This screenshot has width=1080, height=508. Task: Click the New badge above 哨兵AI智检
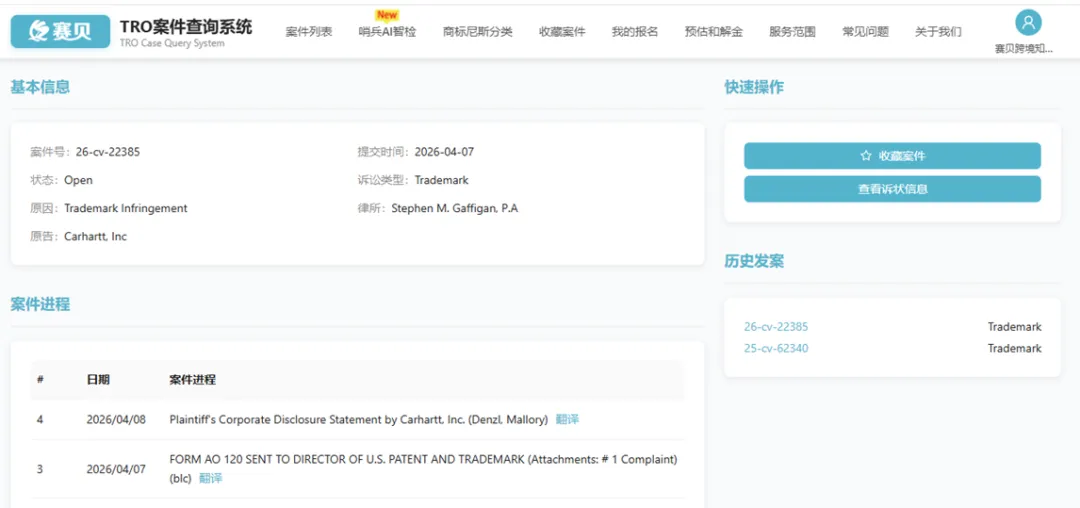tap(387, 14)
